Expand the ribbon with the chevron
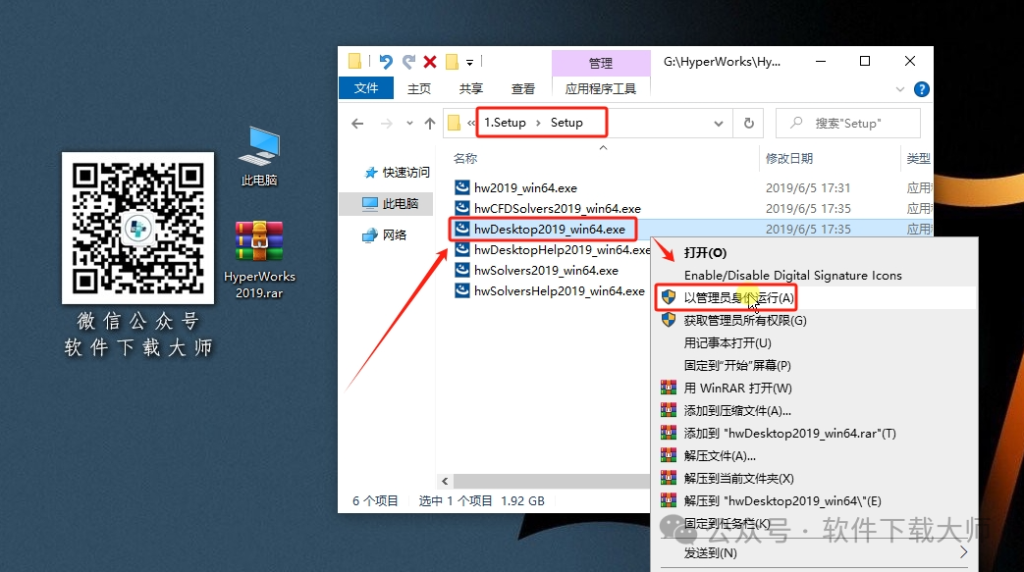 (900, 89)
